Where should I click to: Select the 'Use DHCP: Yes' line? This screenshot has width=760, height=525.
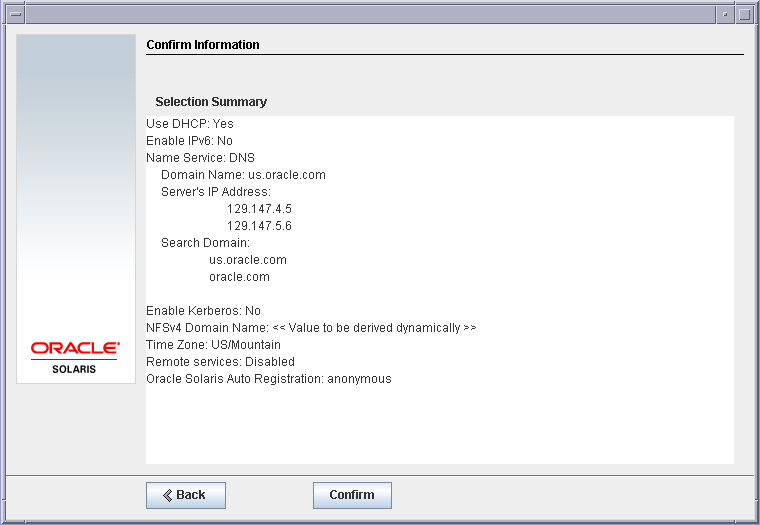point(190,124)
